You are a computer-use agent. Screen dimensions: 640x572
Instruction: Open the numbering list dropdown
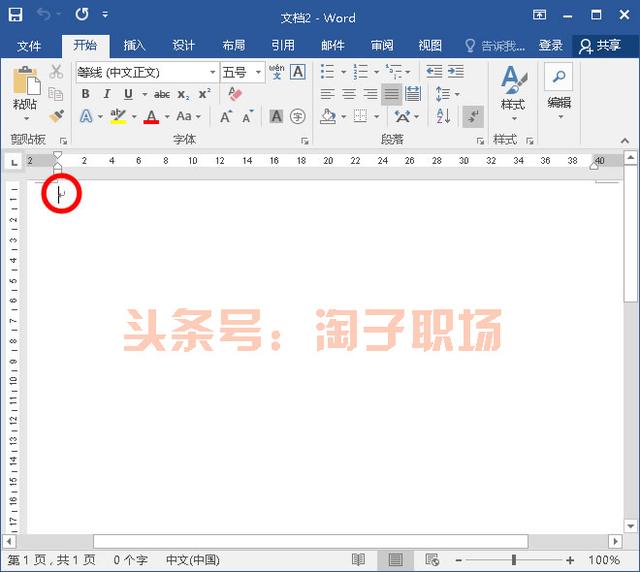click(376, 72)
